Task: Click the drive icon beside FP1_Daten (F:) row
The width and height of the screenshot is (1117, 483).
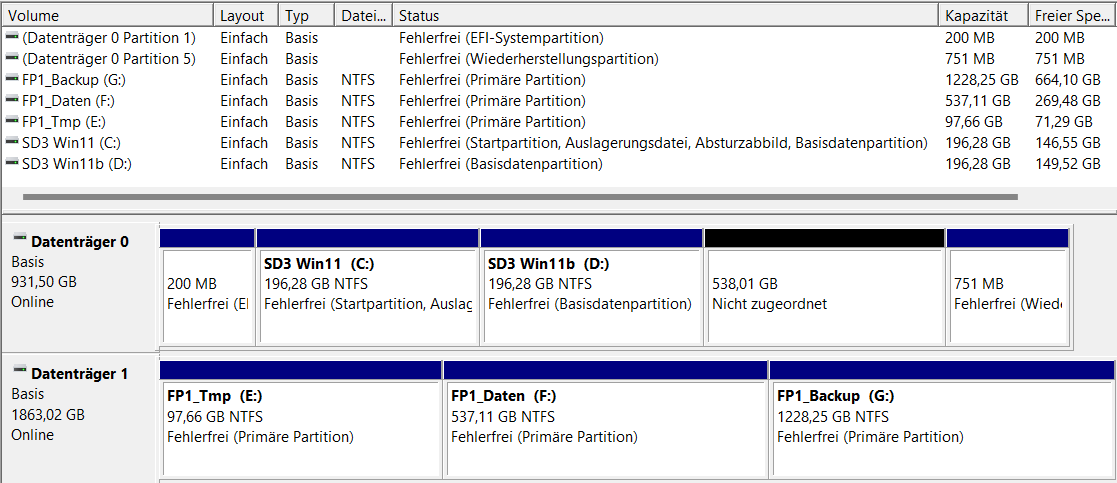Action: 11,101
